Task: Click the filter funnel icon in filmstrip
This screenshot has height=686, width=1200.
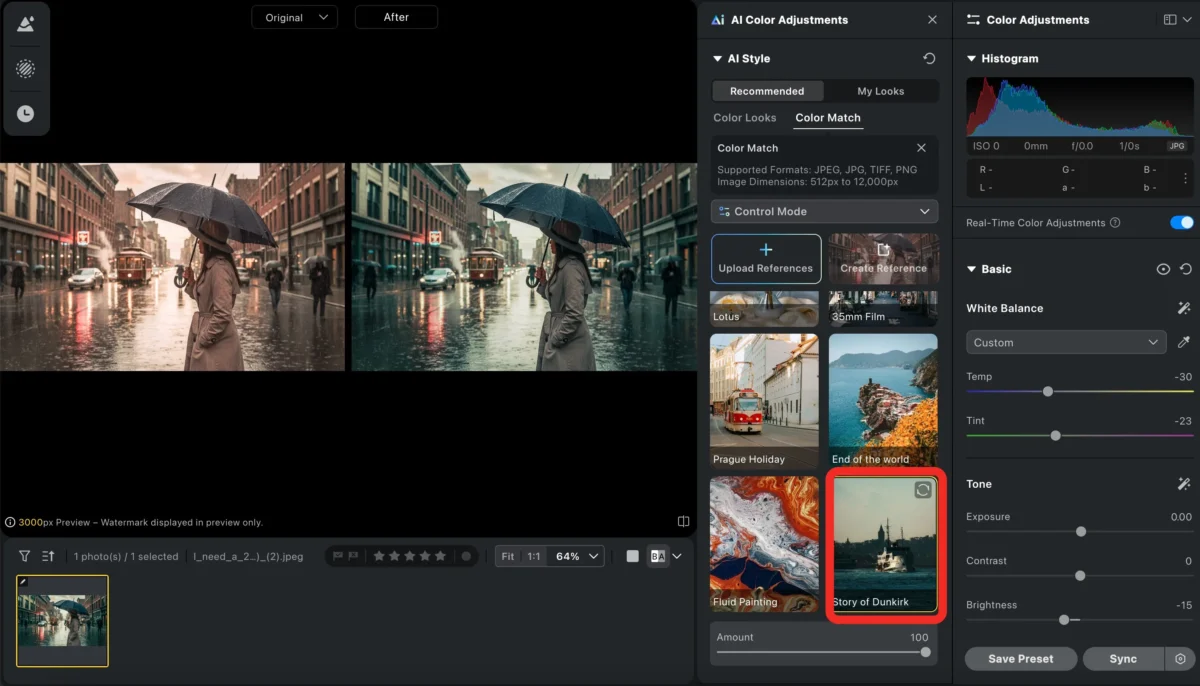Action: (24, 556)
